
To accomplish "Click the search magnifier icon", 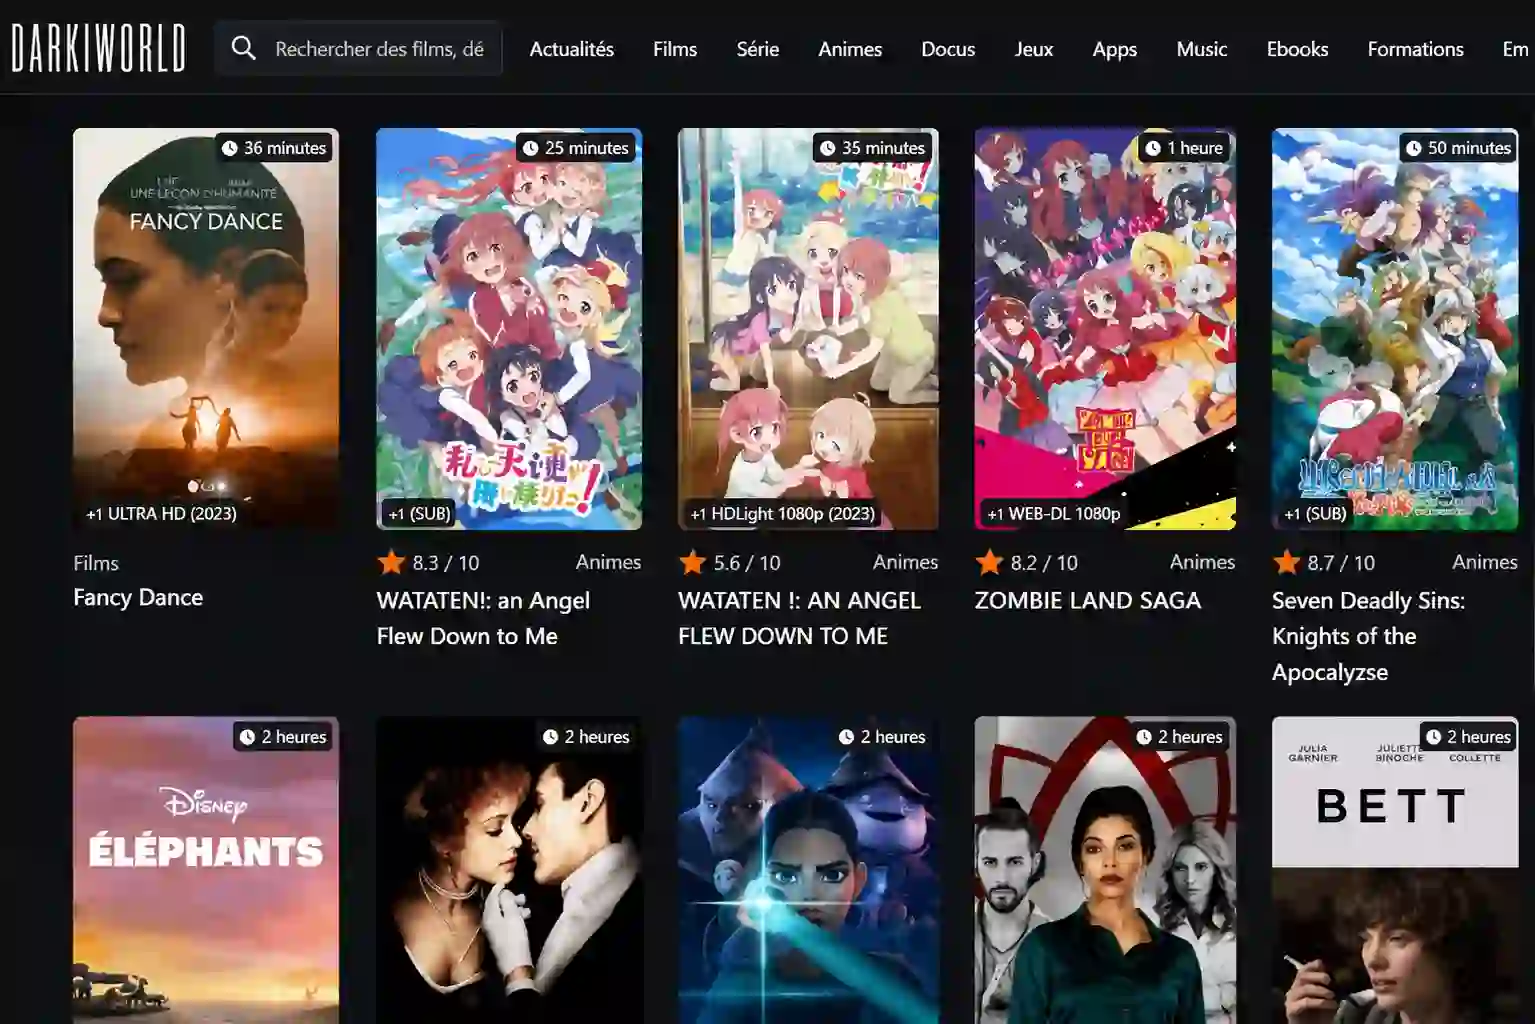I will [243, 48].
